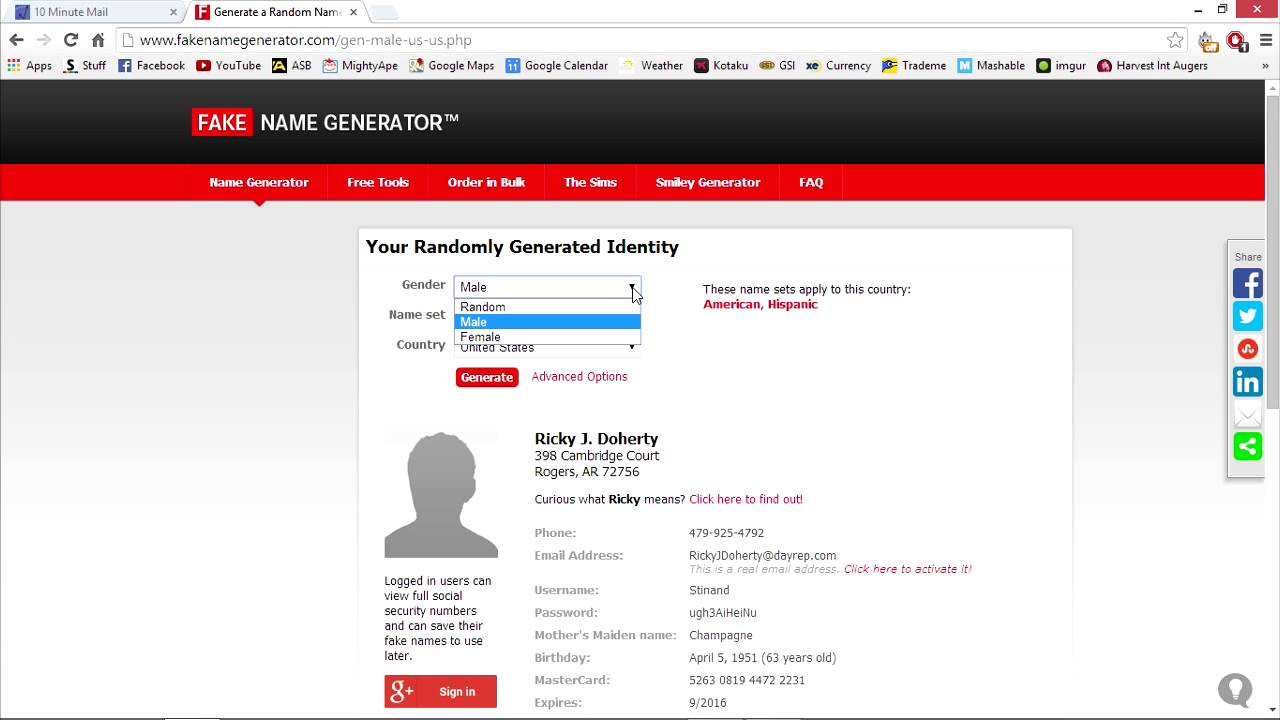Image resolution: width=1280 pixels, height=720 pixels.
Task: Open the Name Generator nav tab
Action: tap(259, 182)
